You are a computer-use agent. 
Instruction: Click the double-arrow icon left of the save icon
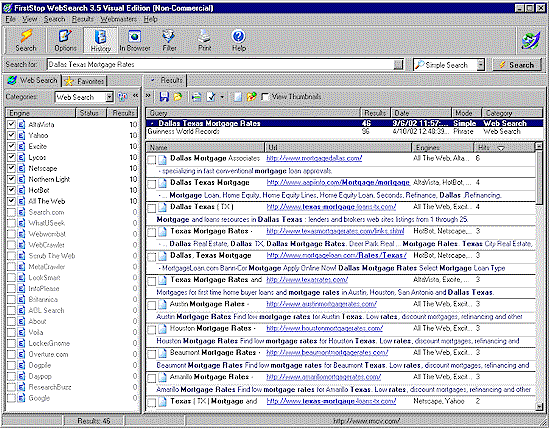[x=148, y=95]
